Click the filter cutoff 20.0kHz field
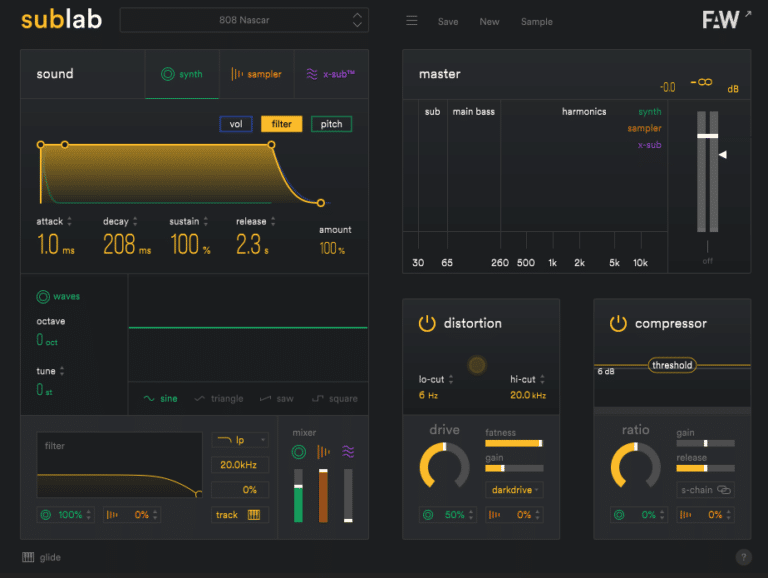The height and width of the screenshot is (578, 768). [240, 465]
